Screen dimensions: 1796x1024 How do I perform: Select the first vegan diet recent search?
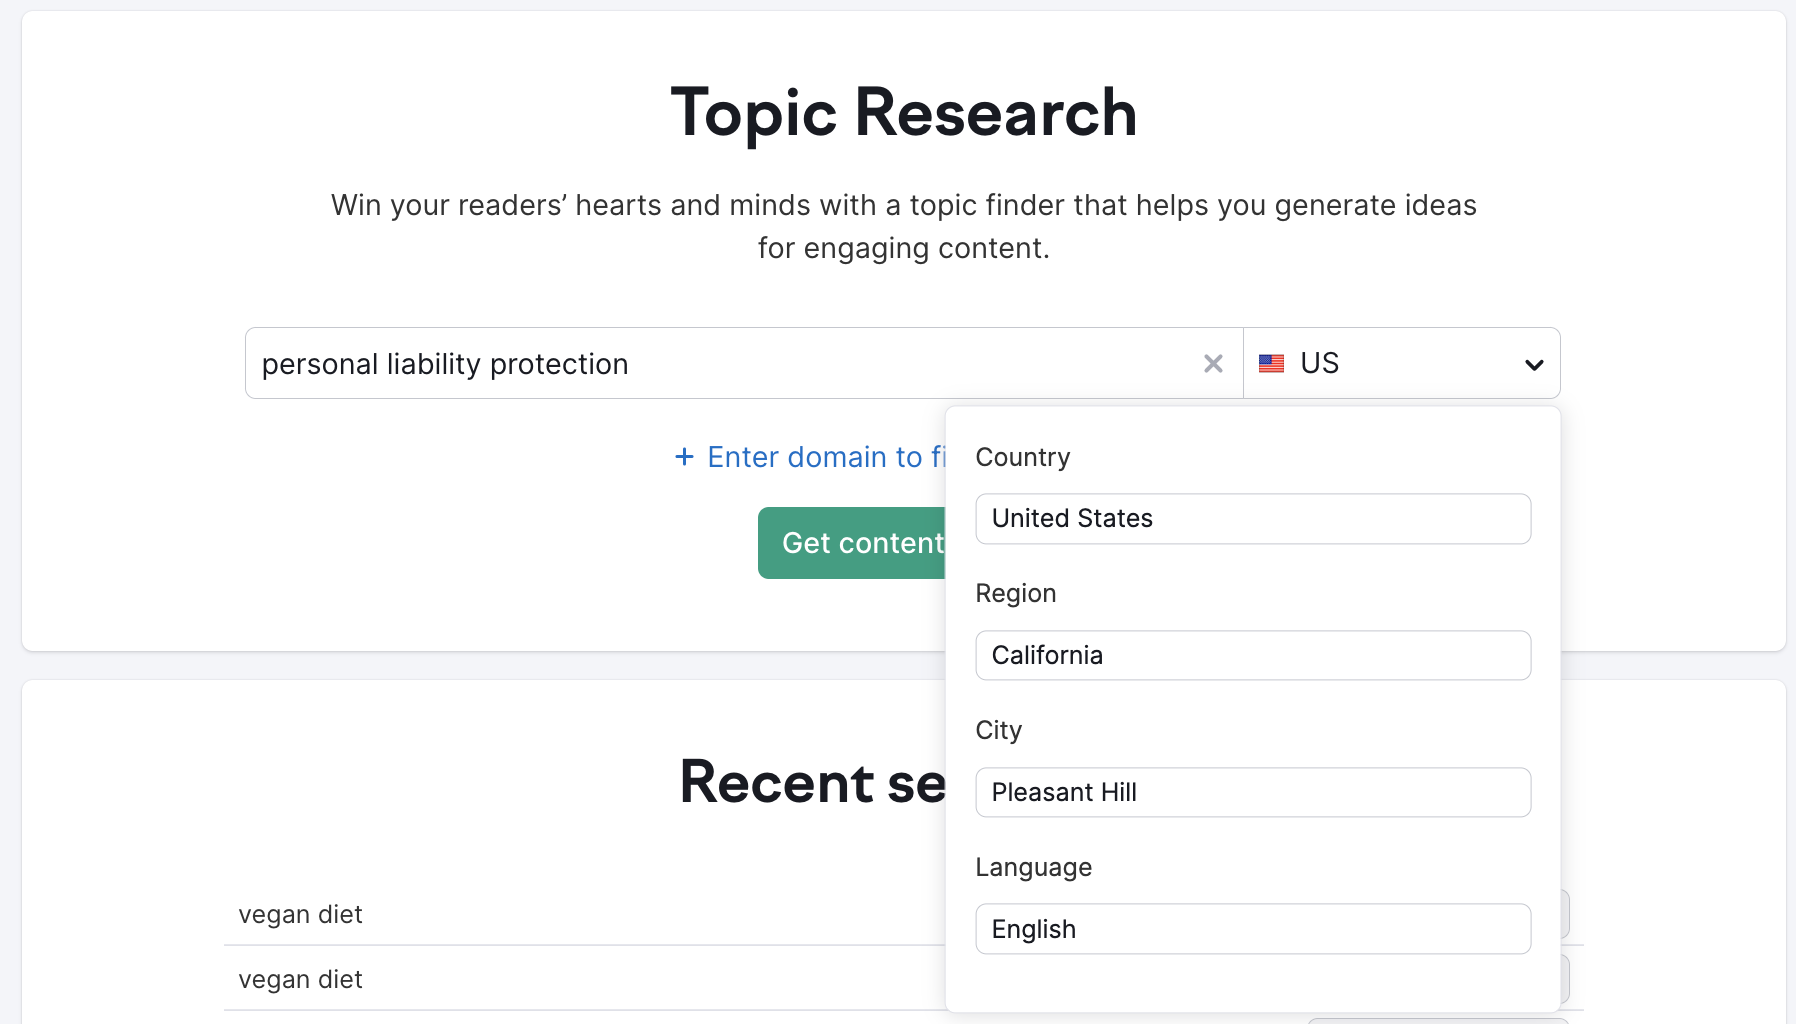coord(300,913)
